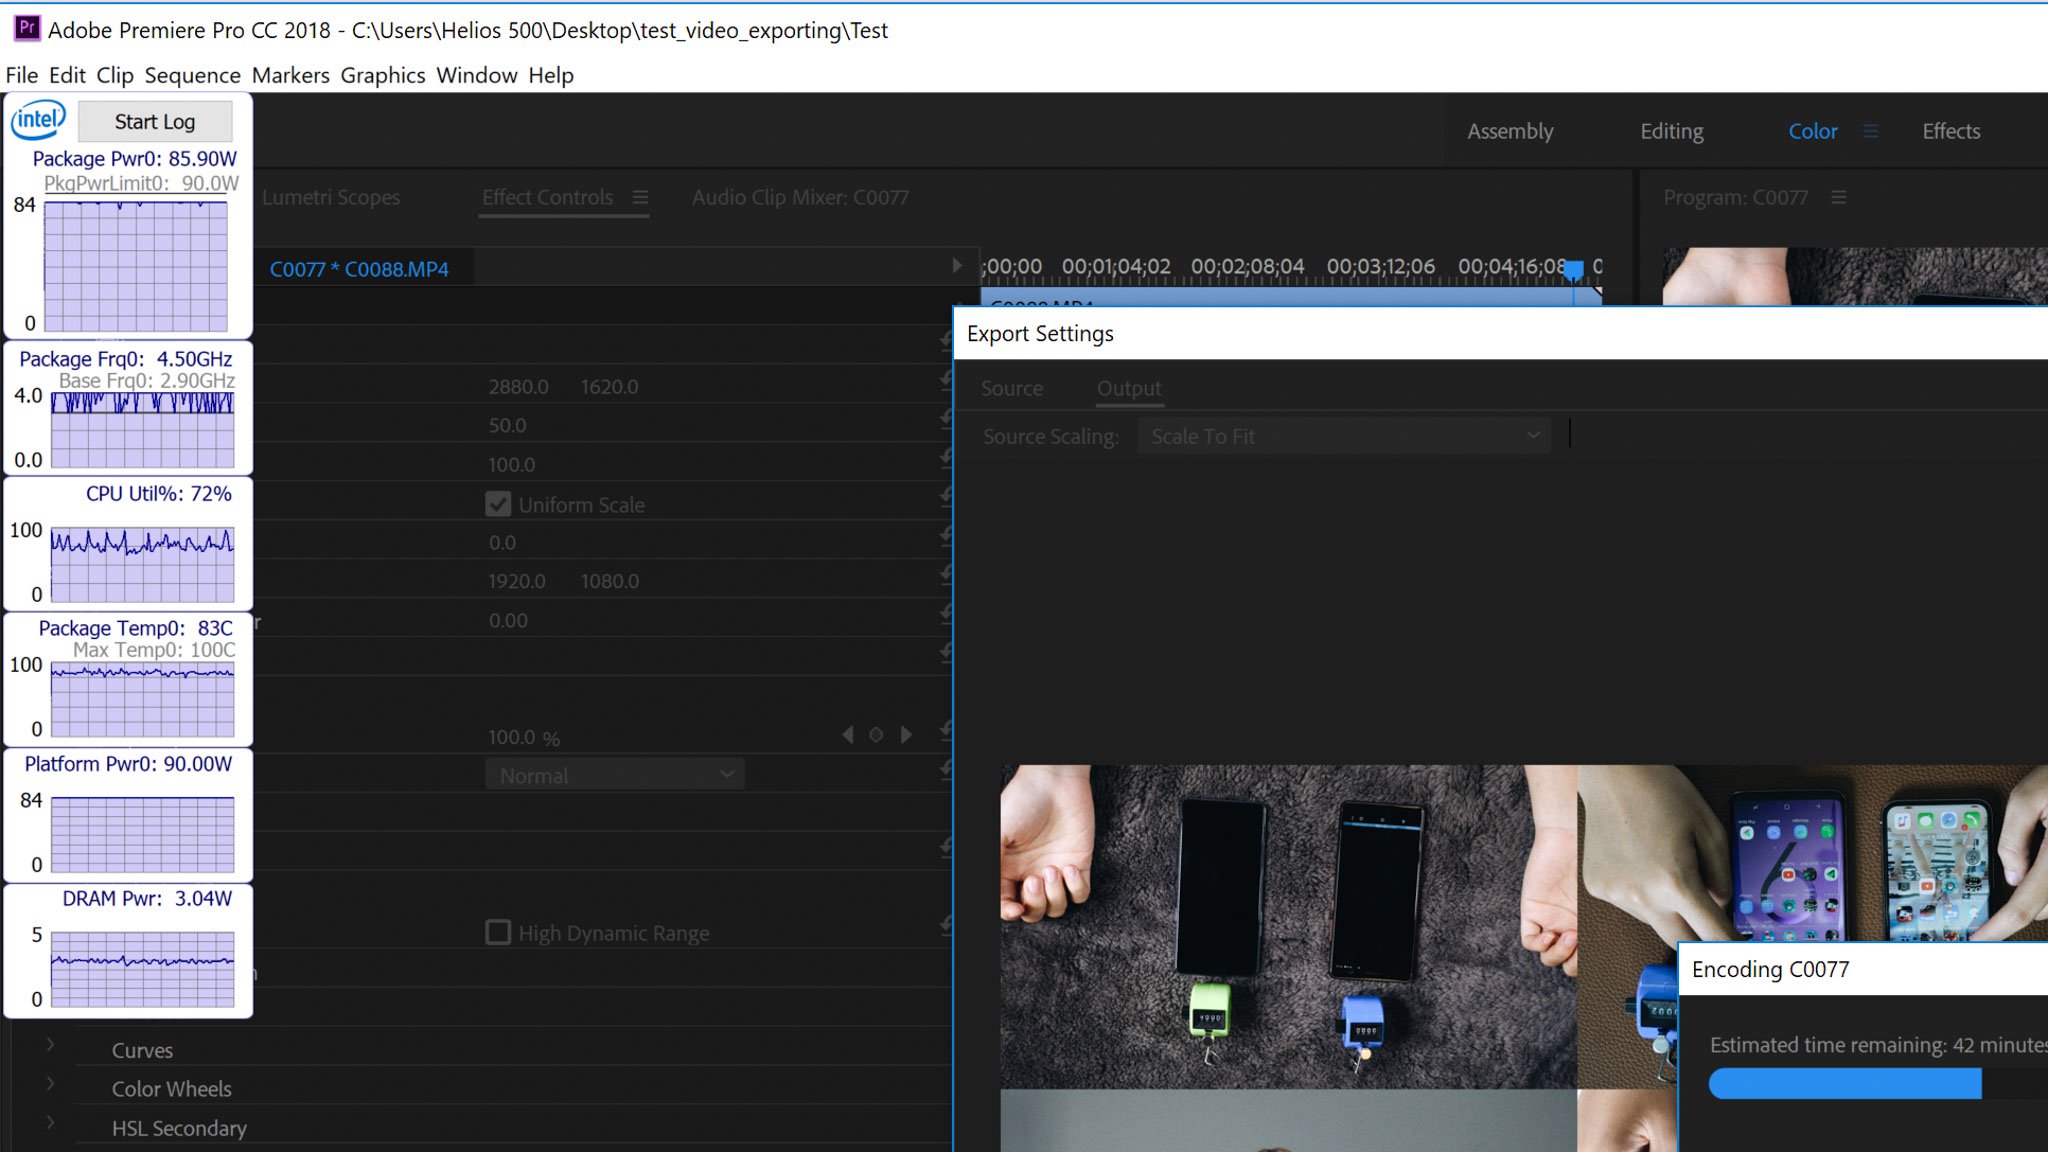Click Start Log in Intel Power Gadget
Screen dimensions: 2048x1152
click(x=155, y=121)
